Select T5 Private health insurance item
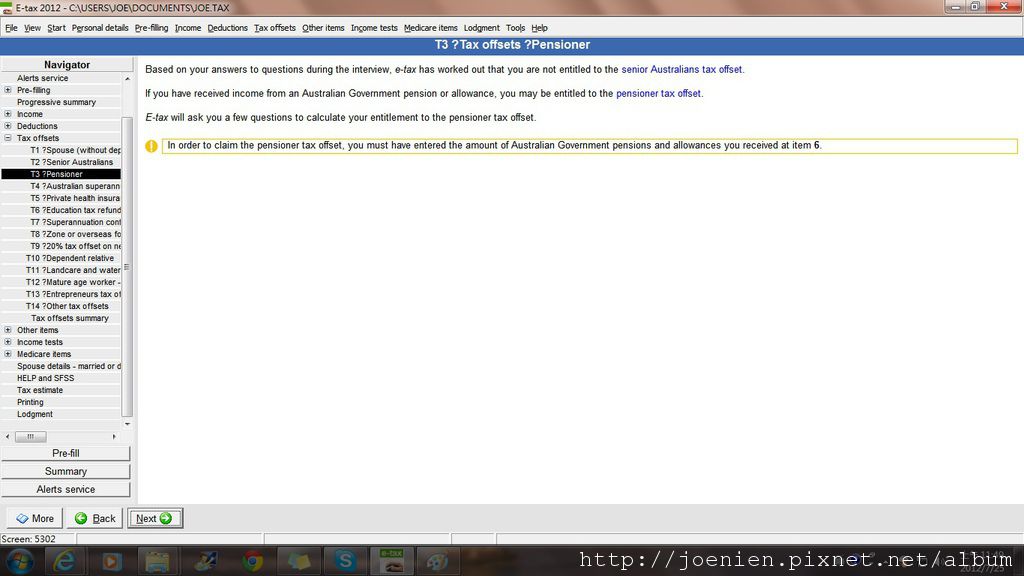 pos(75,198)
